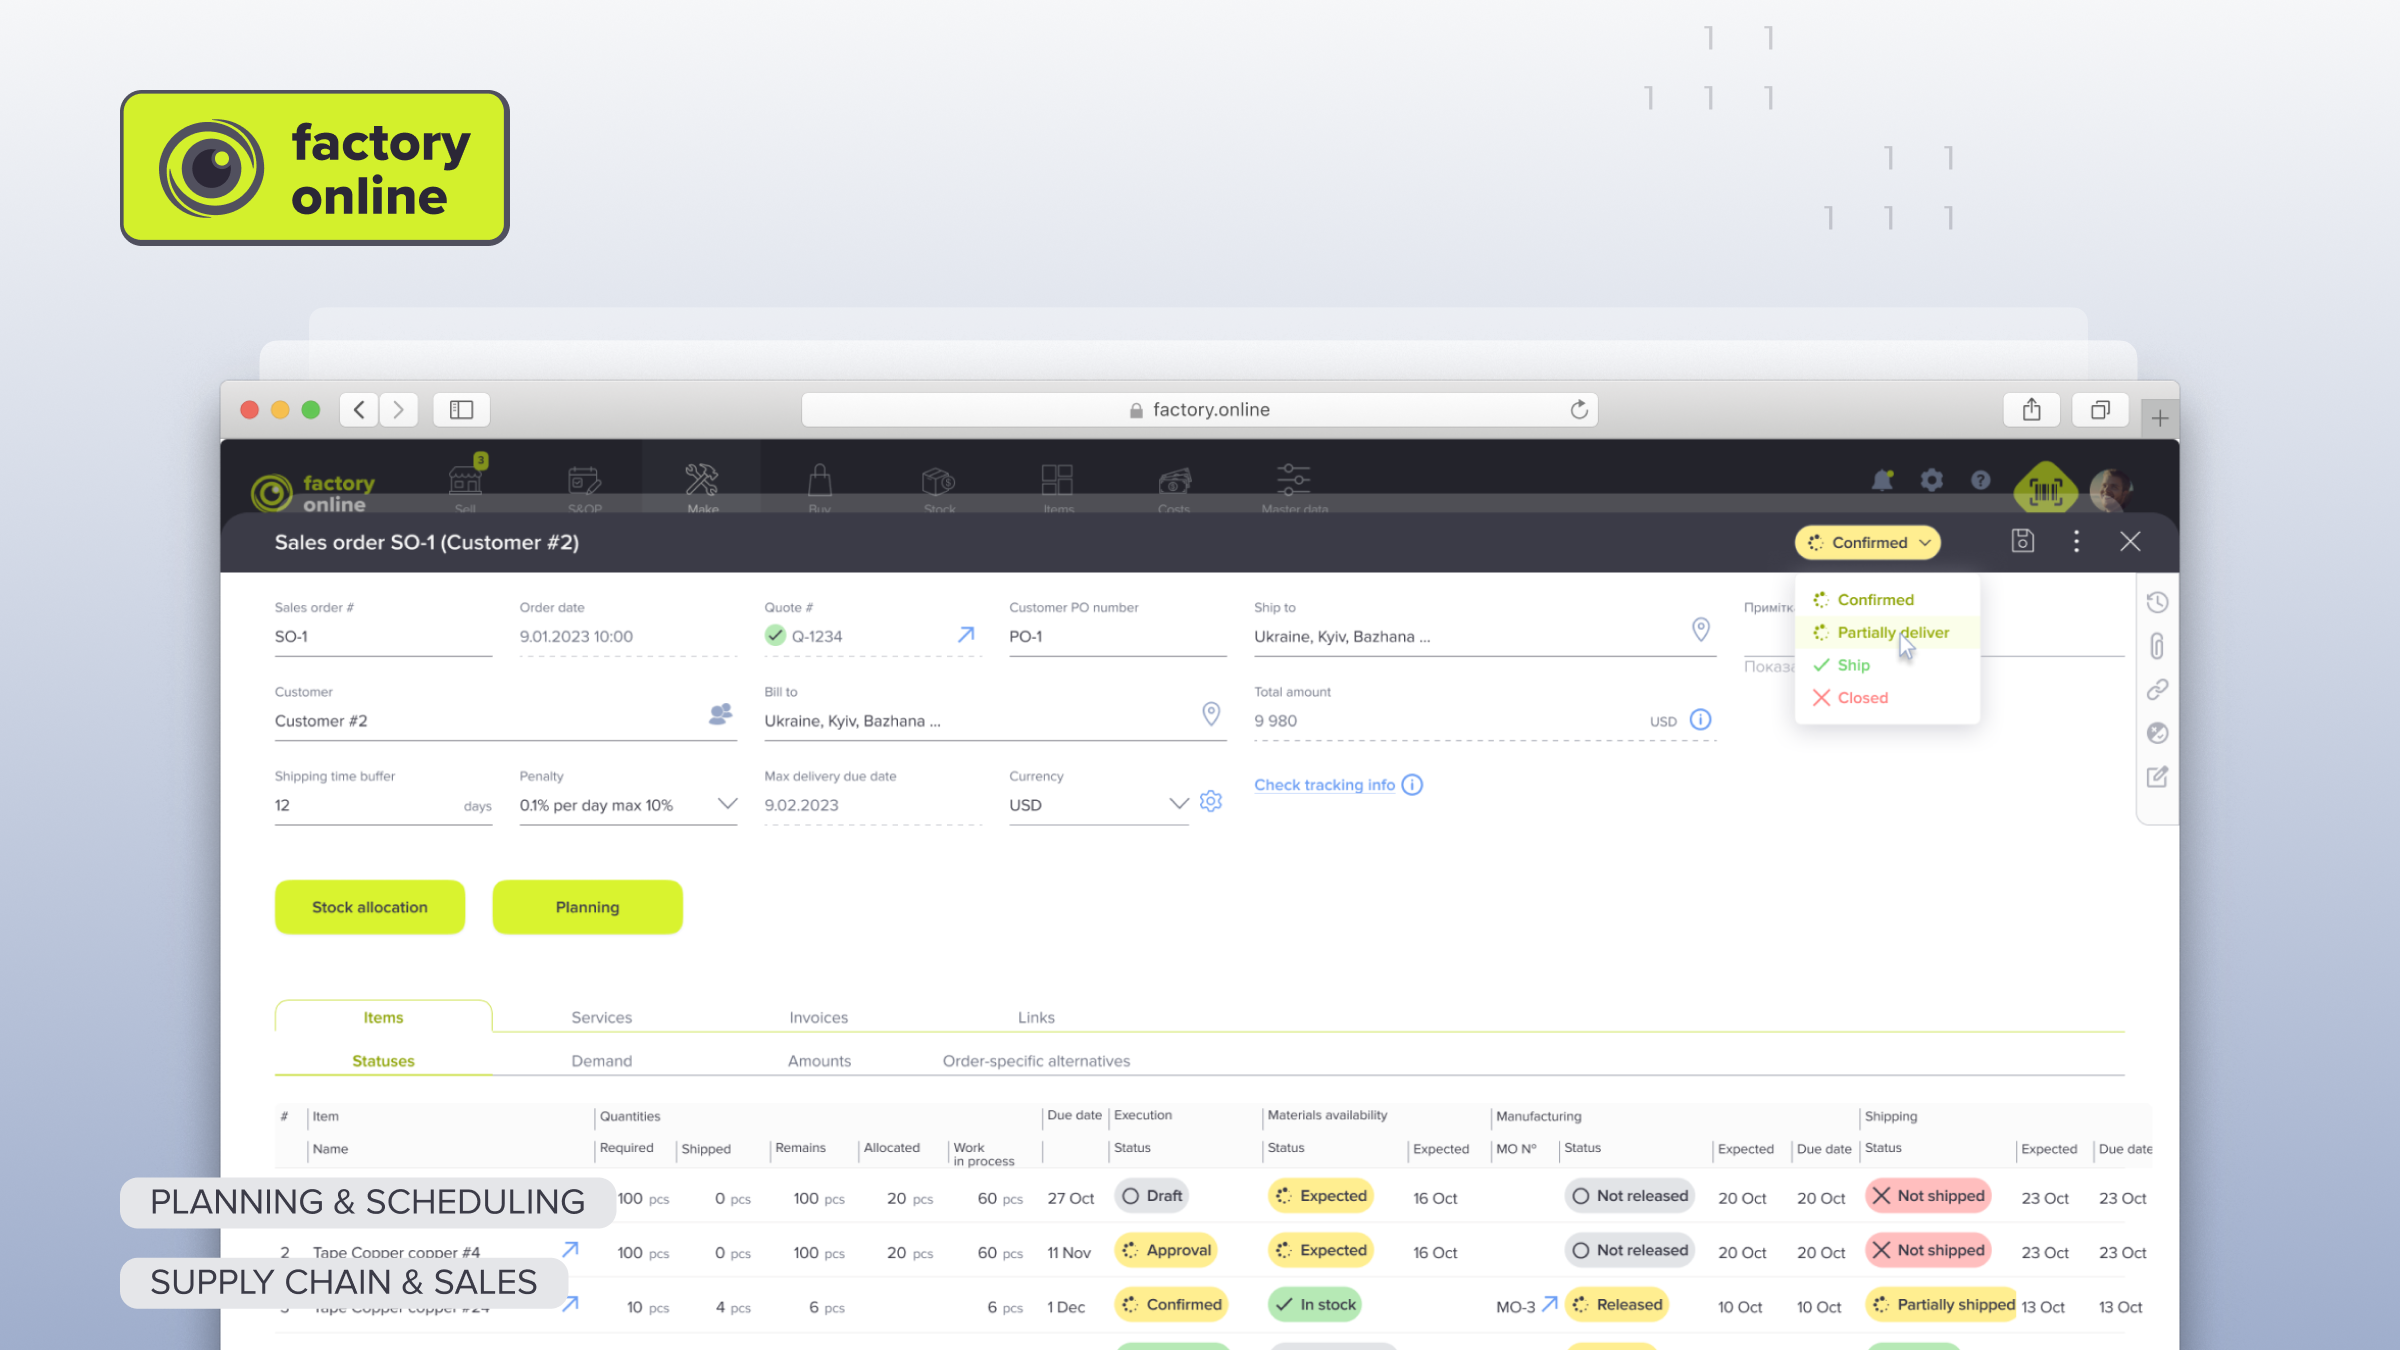Select Ship status option

point(1886,665)
